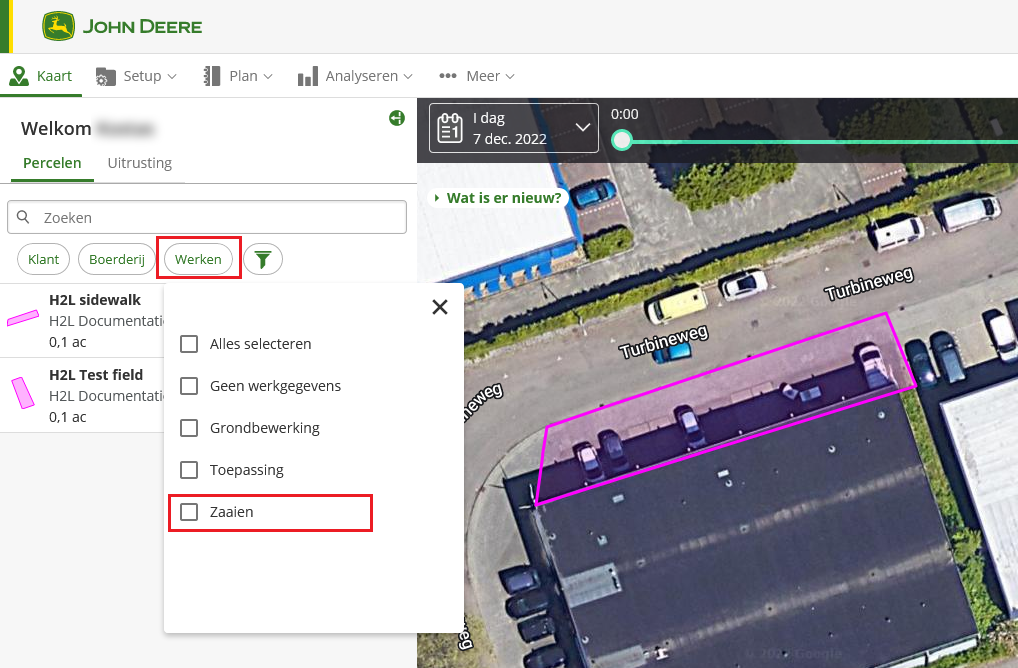Viewport: 1018px width, 668px height.
Task: Close the Werken filter popup
Action: tap(439, 307)
